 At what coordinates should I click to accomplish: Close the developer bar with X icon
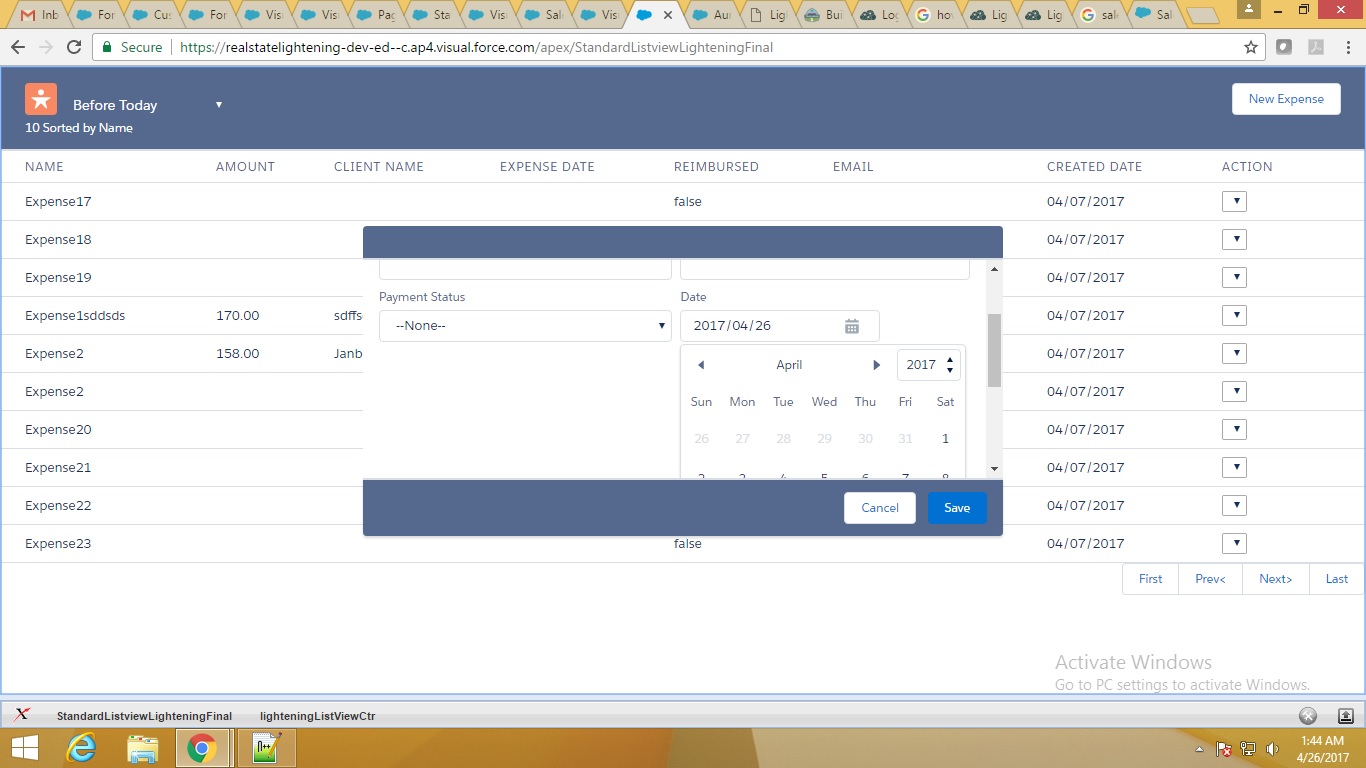(x=1307, y=715)
